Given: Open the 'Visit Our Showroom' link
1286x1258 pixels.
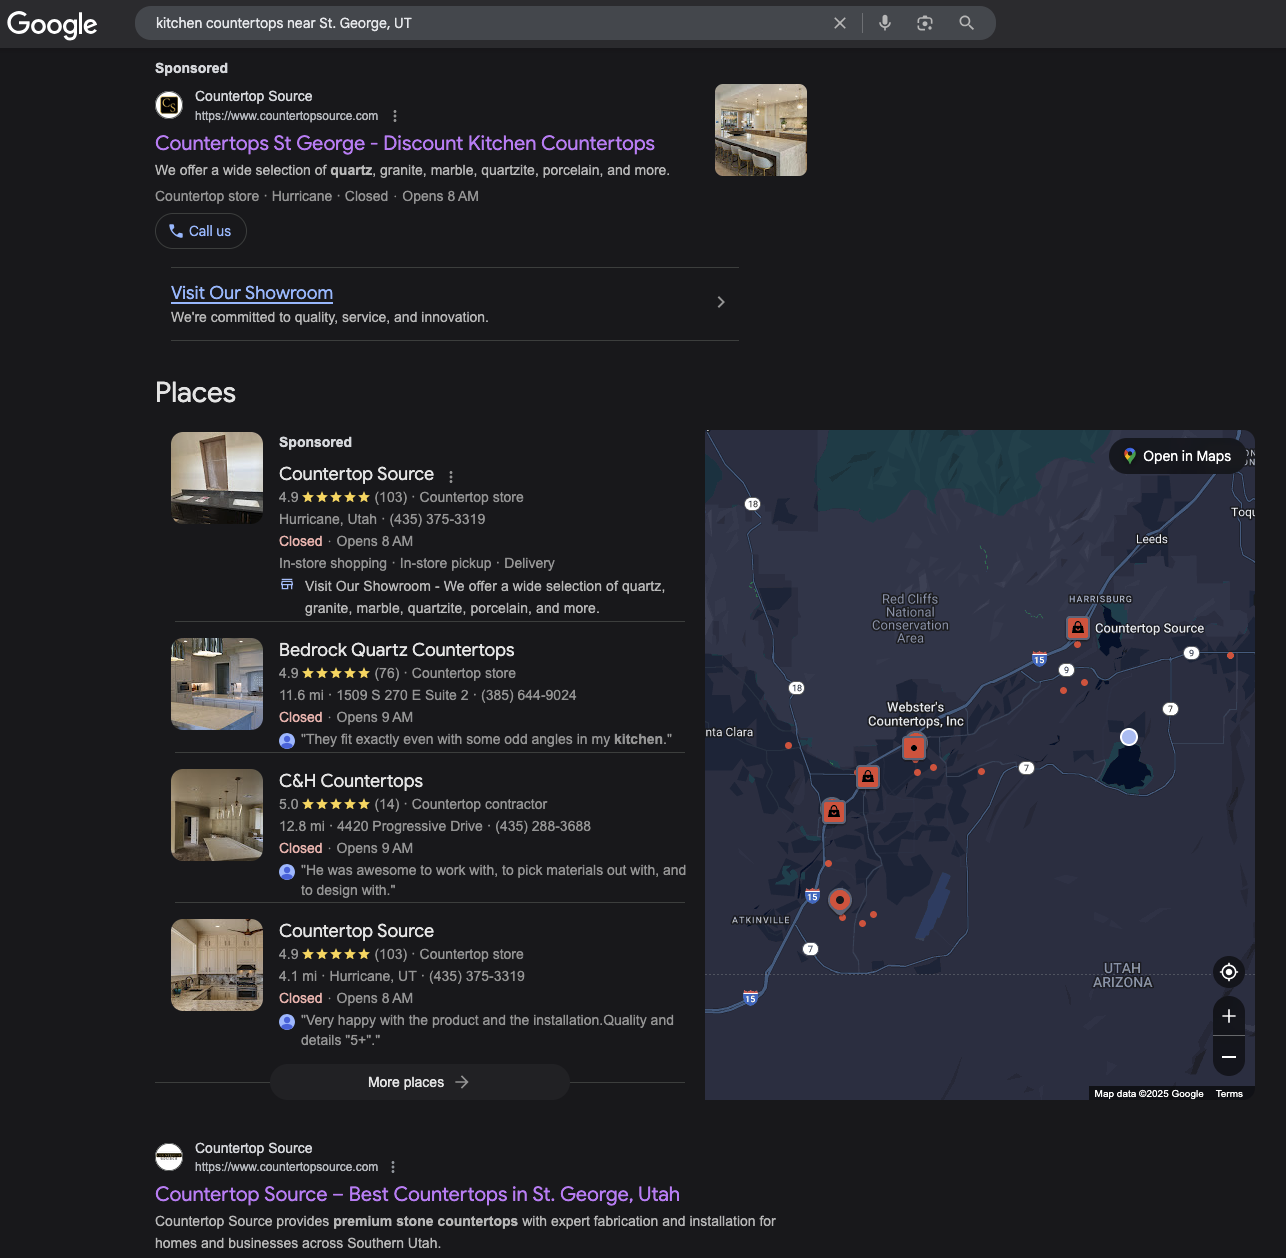Looking at the screenshot, I should (x=252, y=293).
